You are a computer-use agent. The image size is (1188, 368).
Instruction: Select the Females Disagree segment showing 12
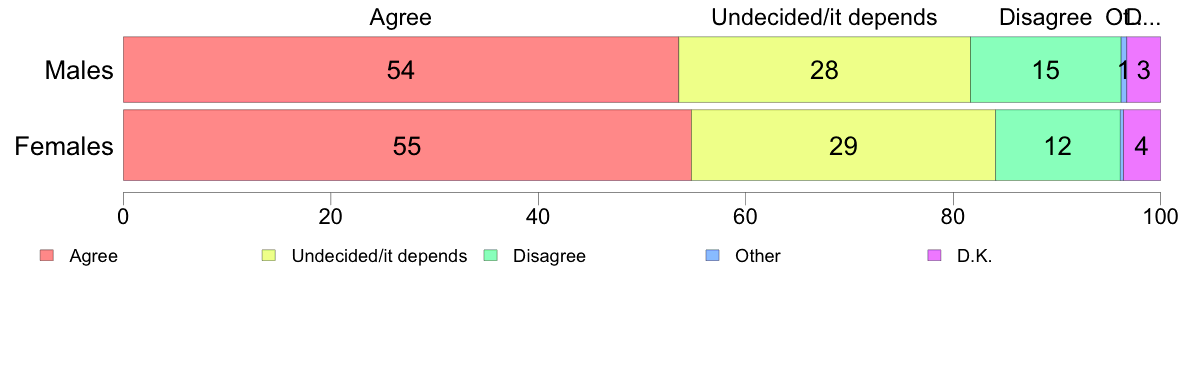click(1058, 145)
